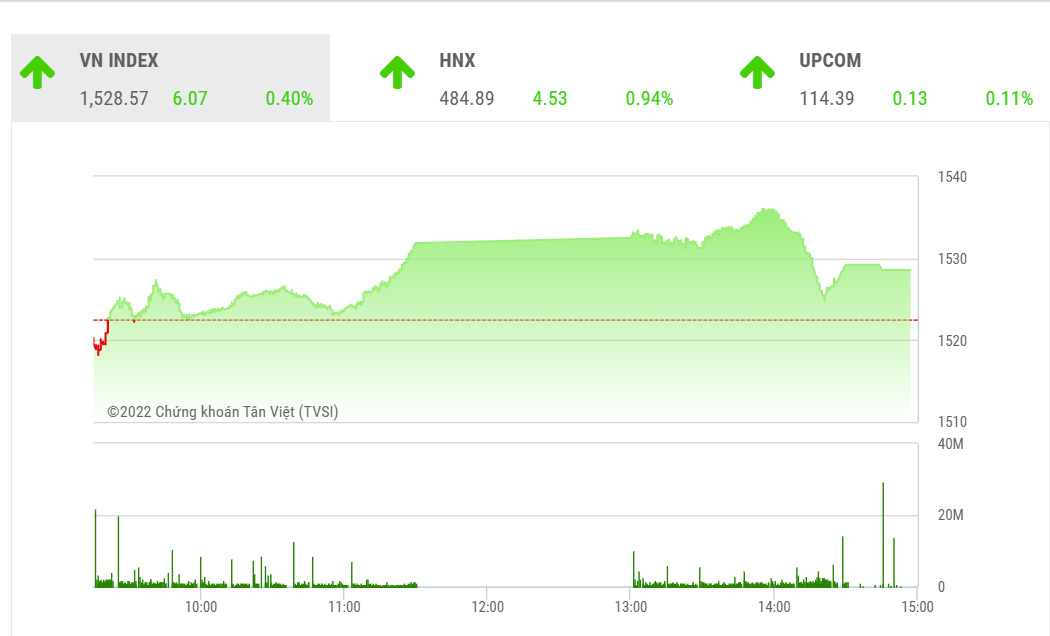1050x636 pixels.
Task: Click the green up arrow beside UPCOM
Action: (757, 71)
